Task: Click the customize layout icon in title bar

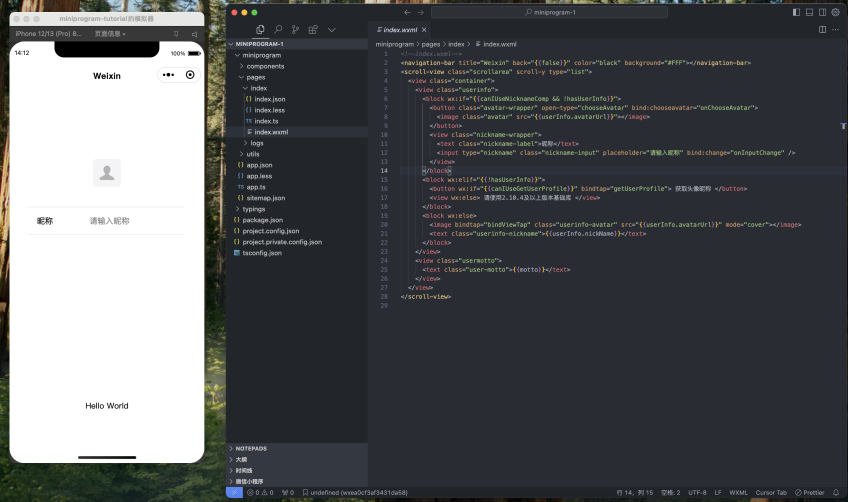Action: pos(835,12)
